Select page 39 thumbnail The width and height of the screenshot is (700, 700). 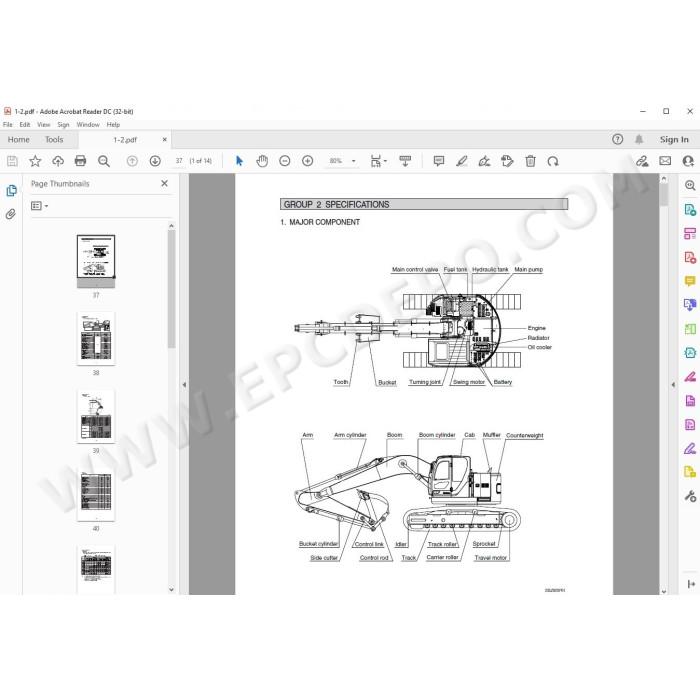[x=96, y=417]
